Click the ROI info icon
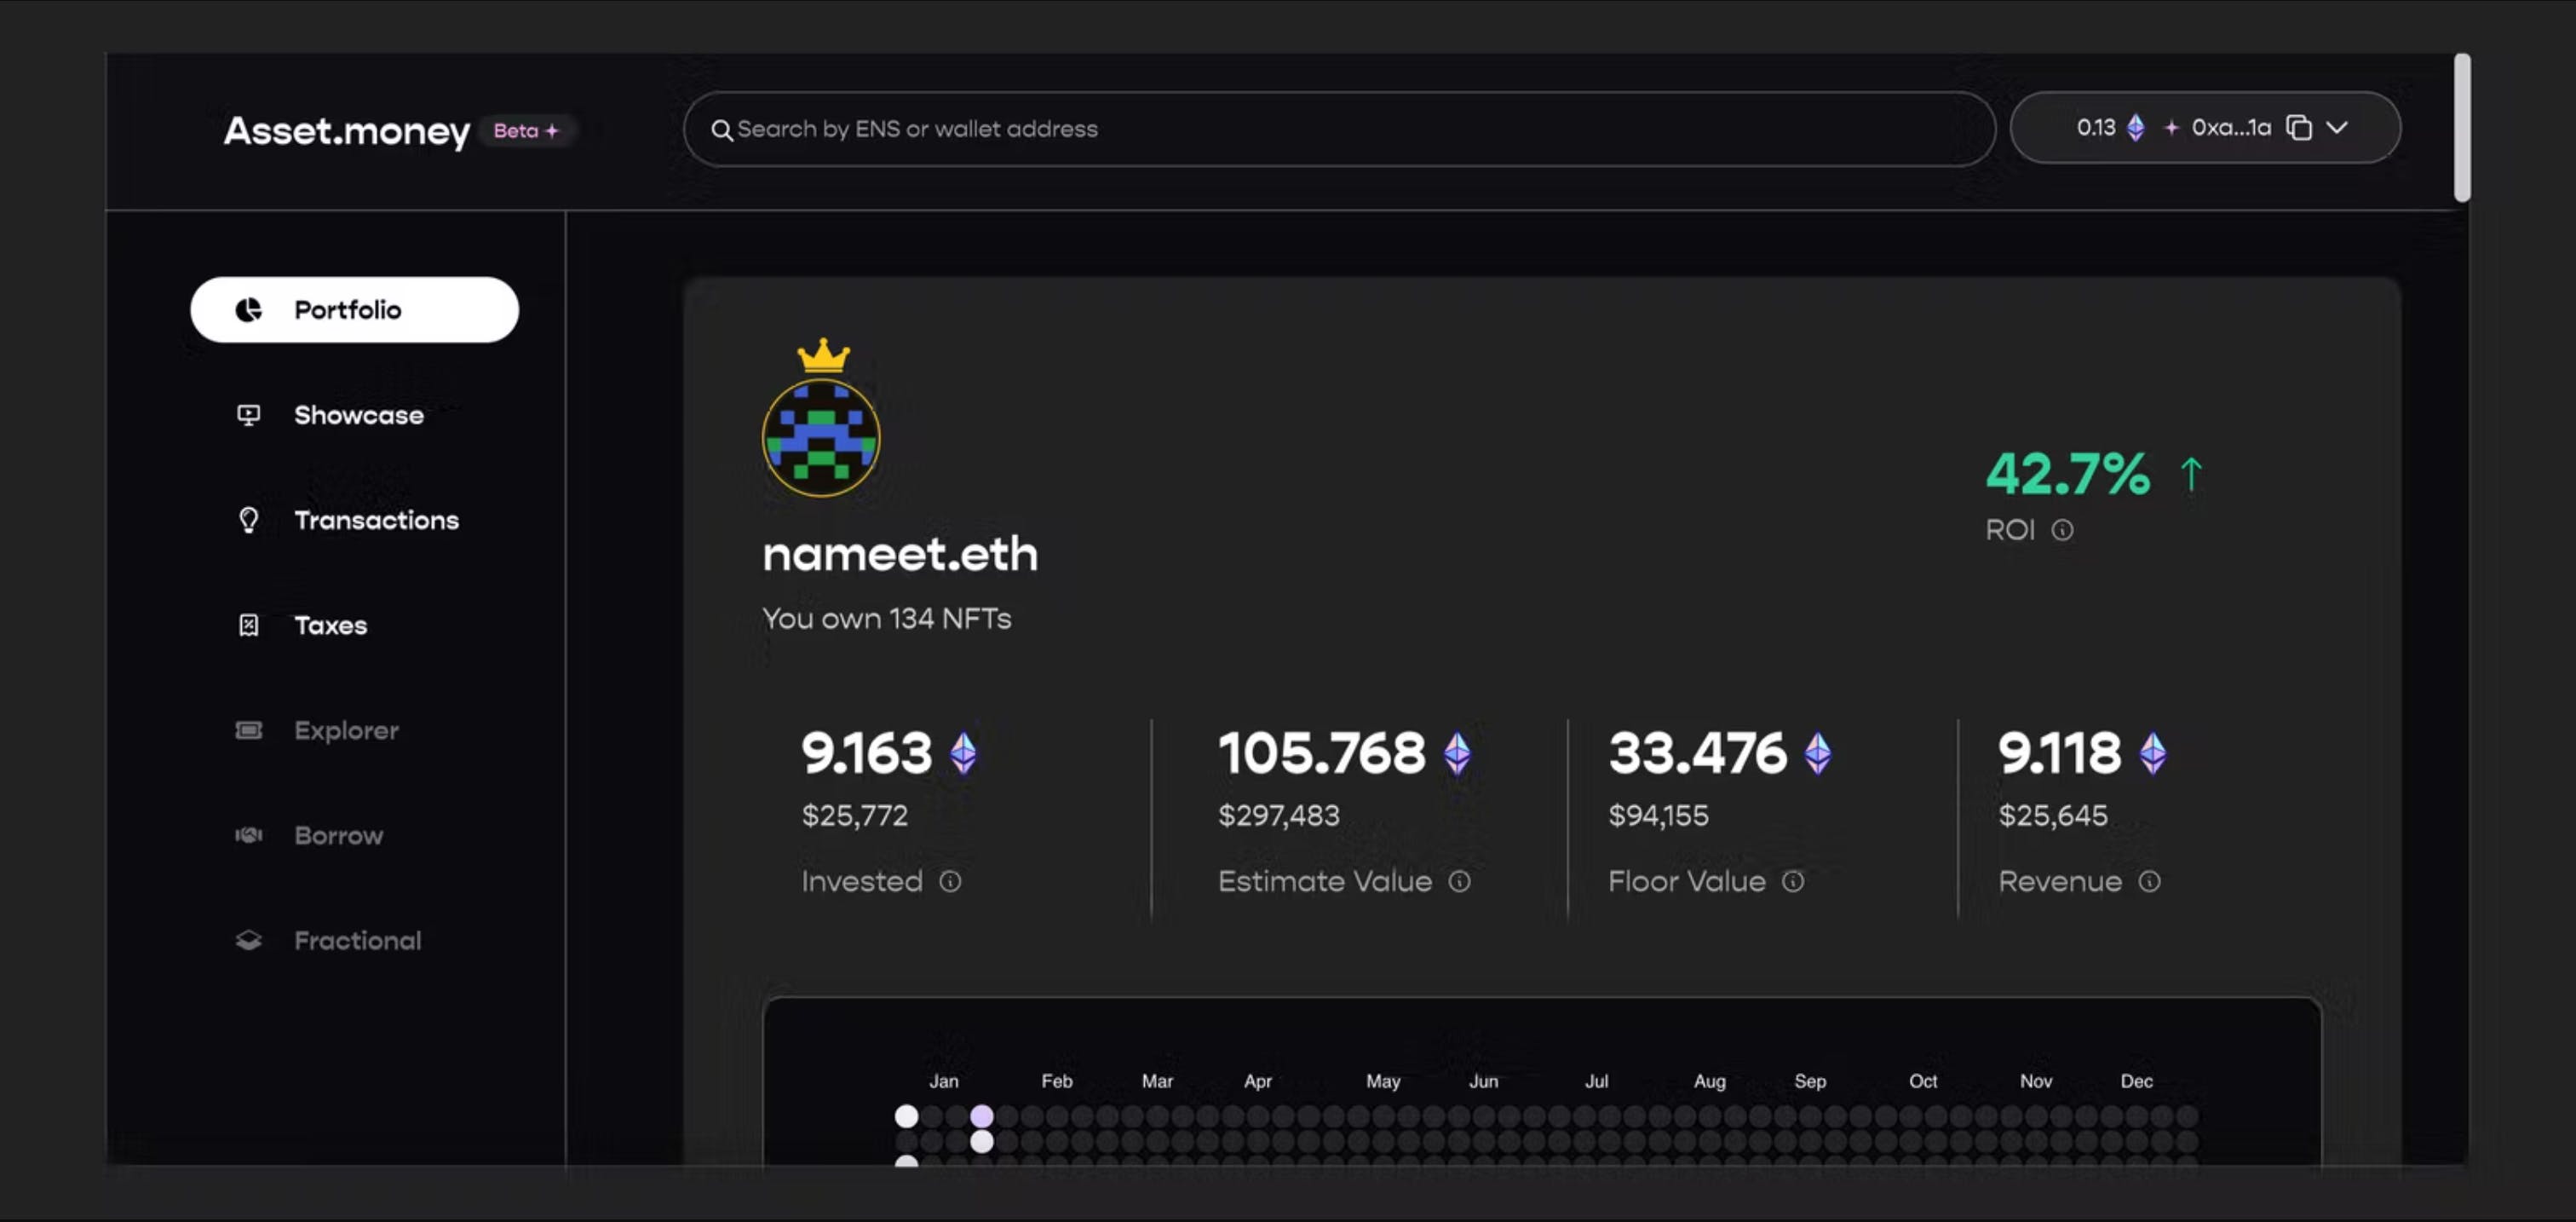The width and height of the screenshot is (2576, 1222). pos(2062,530)
